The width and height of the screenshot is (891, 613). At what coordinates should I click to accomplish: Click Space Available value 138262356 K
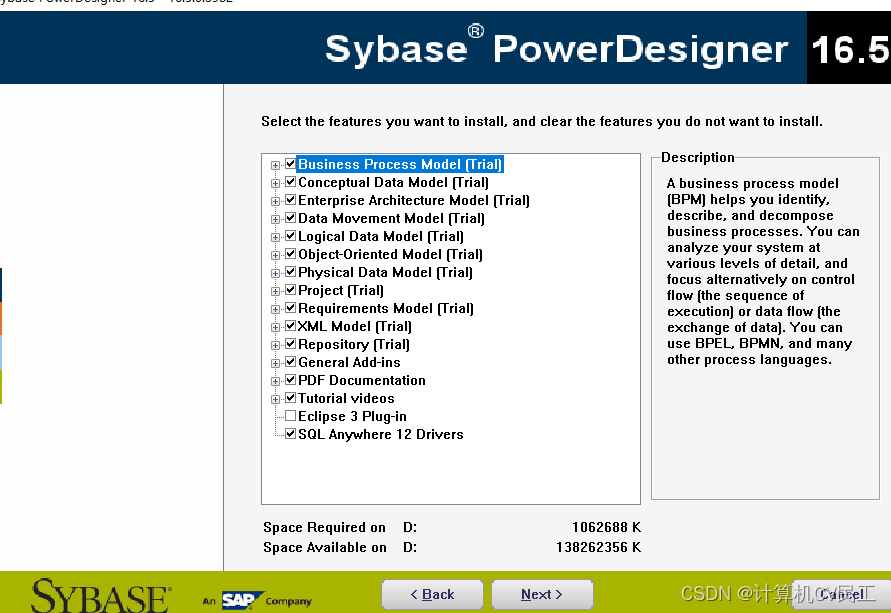[598, 547]
